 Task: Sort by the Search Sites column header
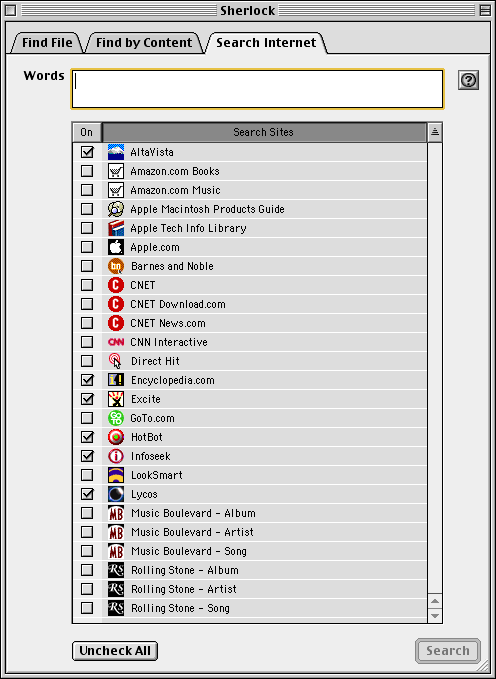point(264,132)
